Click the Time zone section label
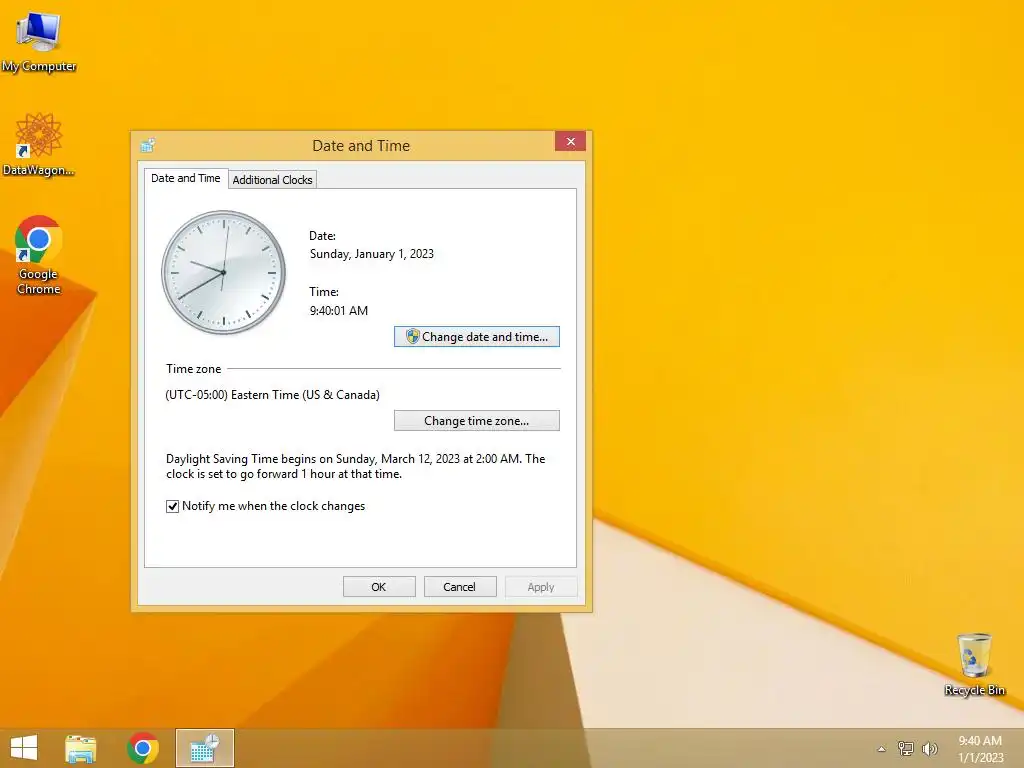This screenshot has width=1024, height=768. [x=193, y=368]
